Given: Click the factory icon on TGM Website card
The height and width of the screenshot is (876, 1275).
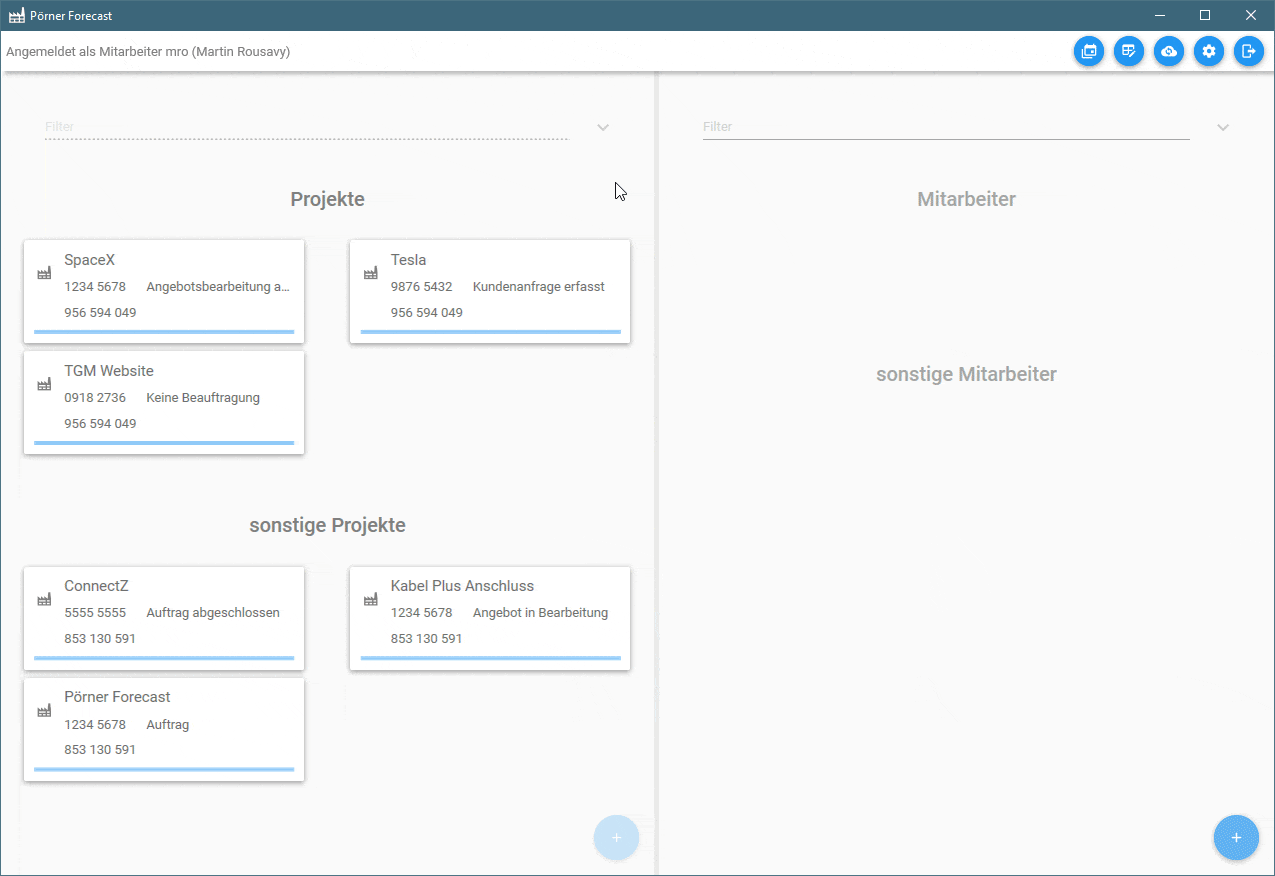Looking at the screenshot, I should [44, 384].
